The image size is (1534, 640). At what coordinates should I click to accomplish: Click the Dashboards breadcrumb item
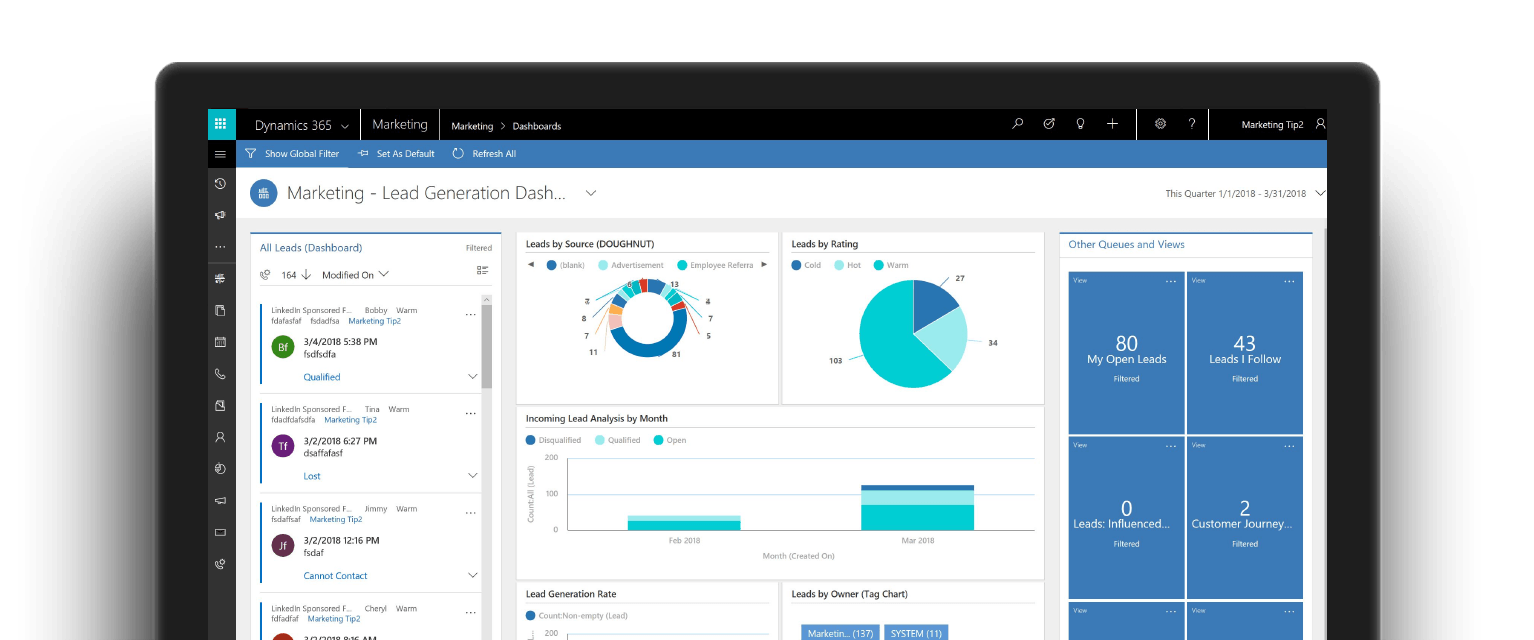[537, 126]
